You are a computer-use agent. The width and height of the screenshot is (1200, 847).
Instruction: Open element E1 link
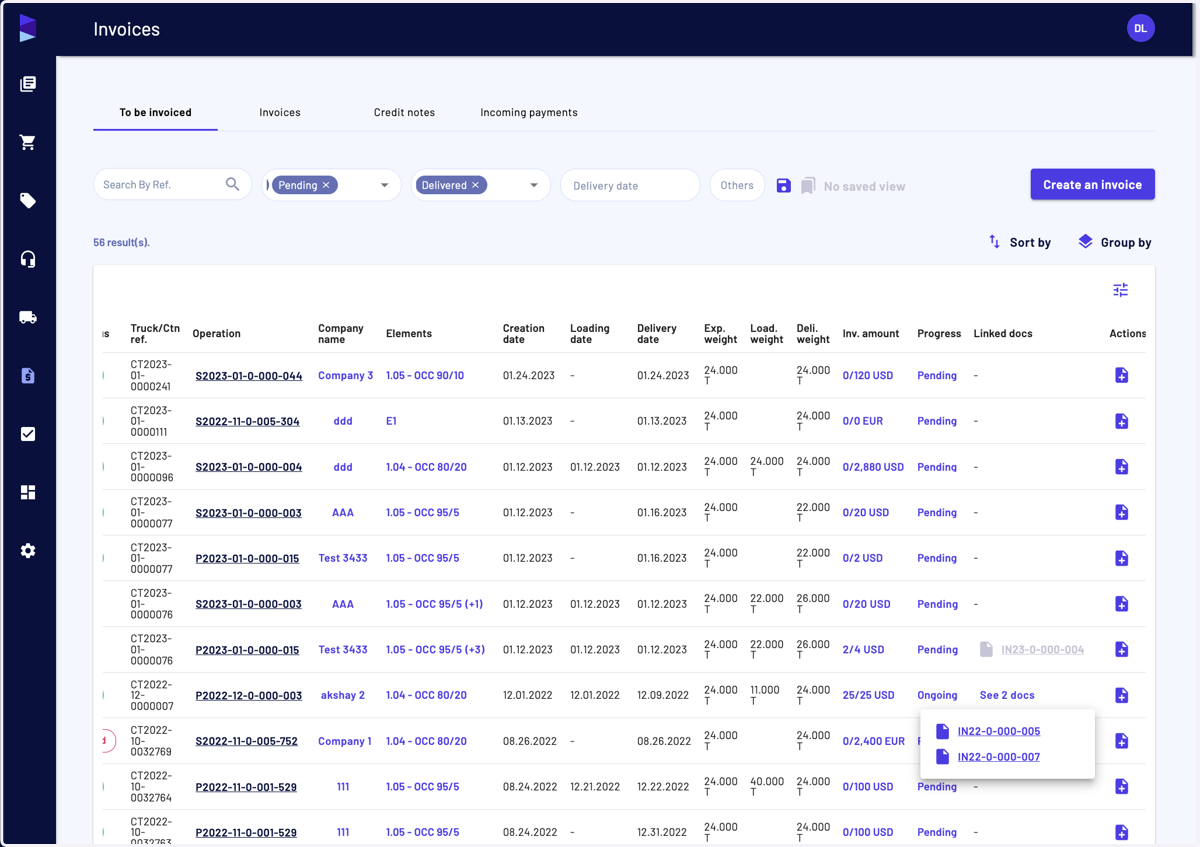[x=391, y=422]
